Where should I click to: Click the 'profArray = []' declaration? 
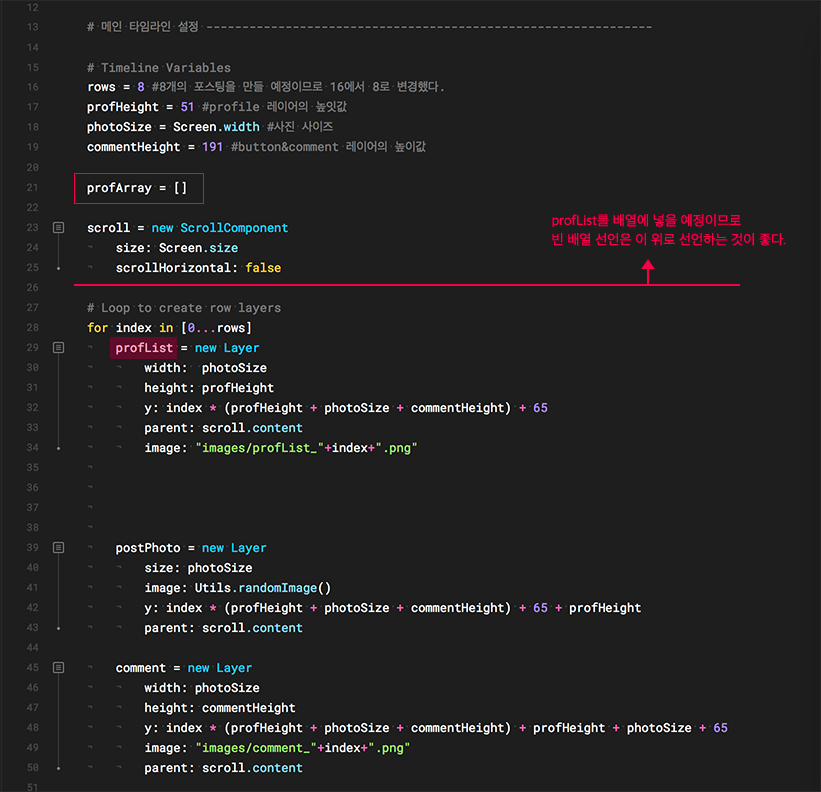pyautogui.click(x=137, y=188)
